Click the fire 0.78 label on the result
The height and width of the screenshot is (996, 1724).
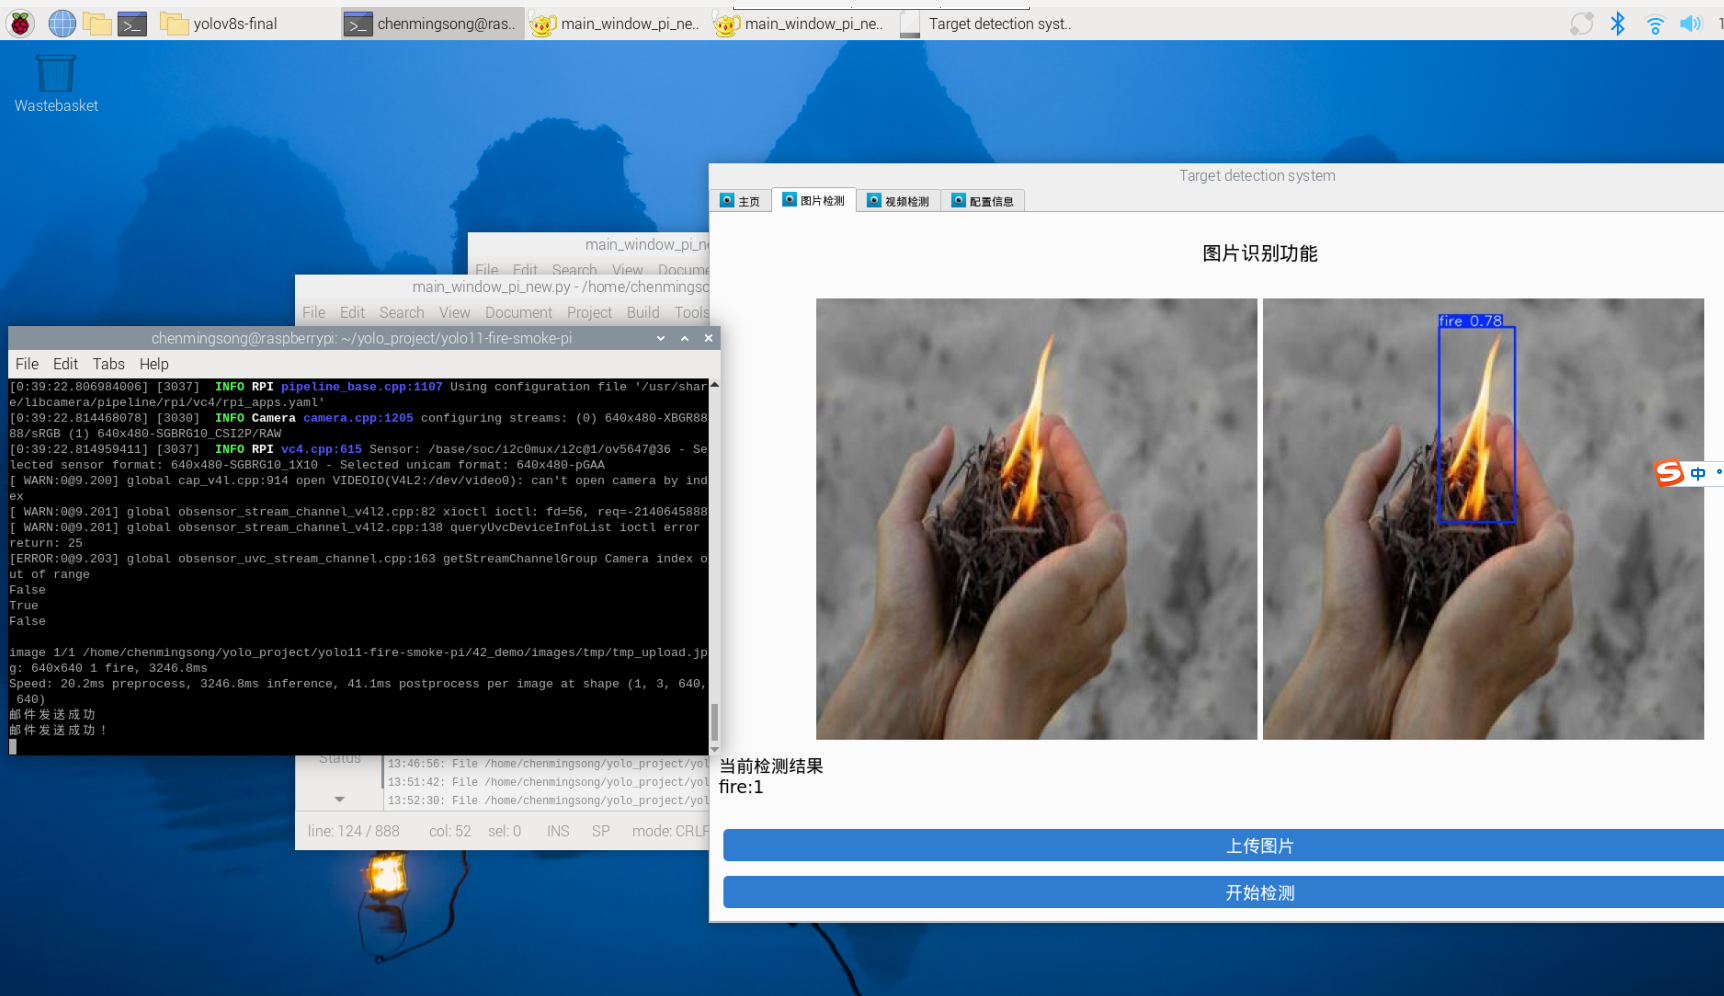(1471, 321)
